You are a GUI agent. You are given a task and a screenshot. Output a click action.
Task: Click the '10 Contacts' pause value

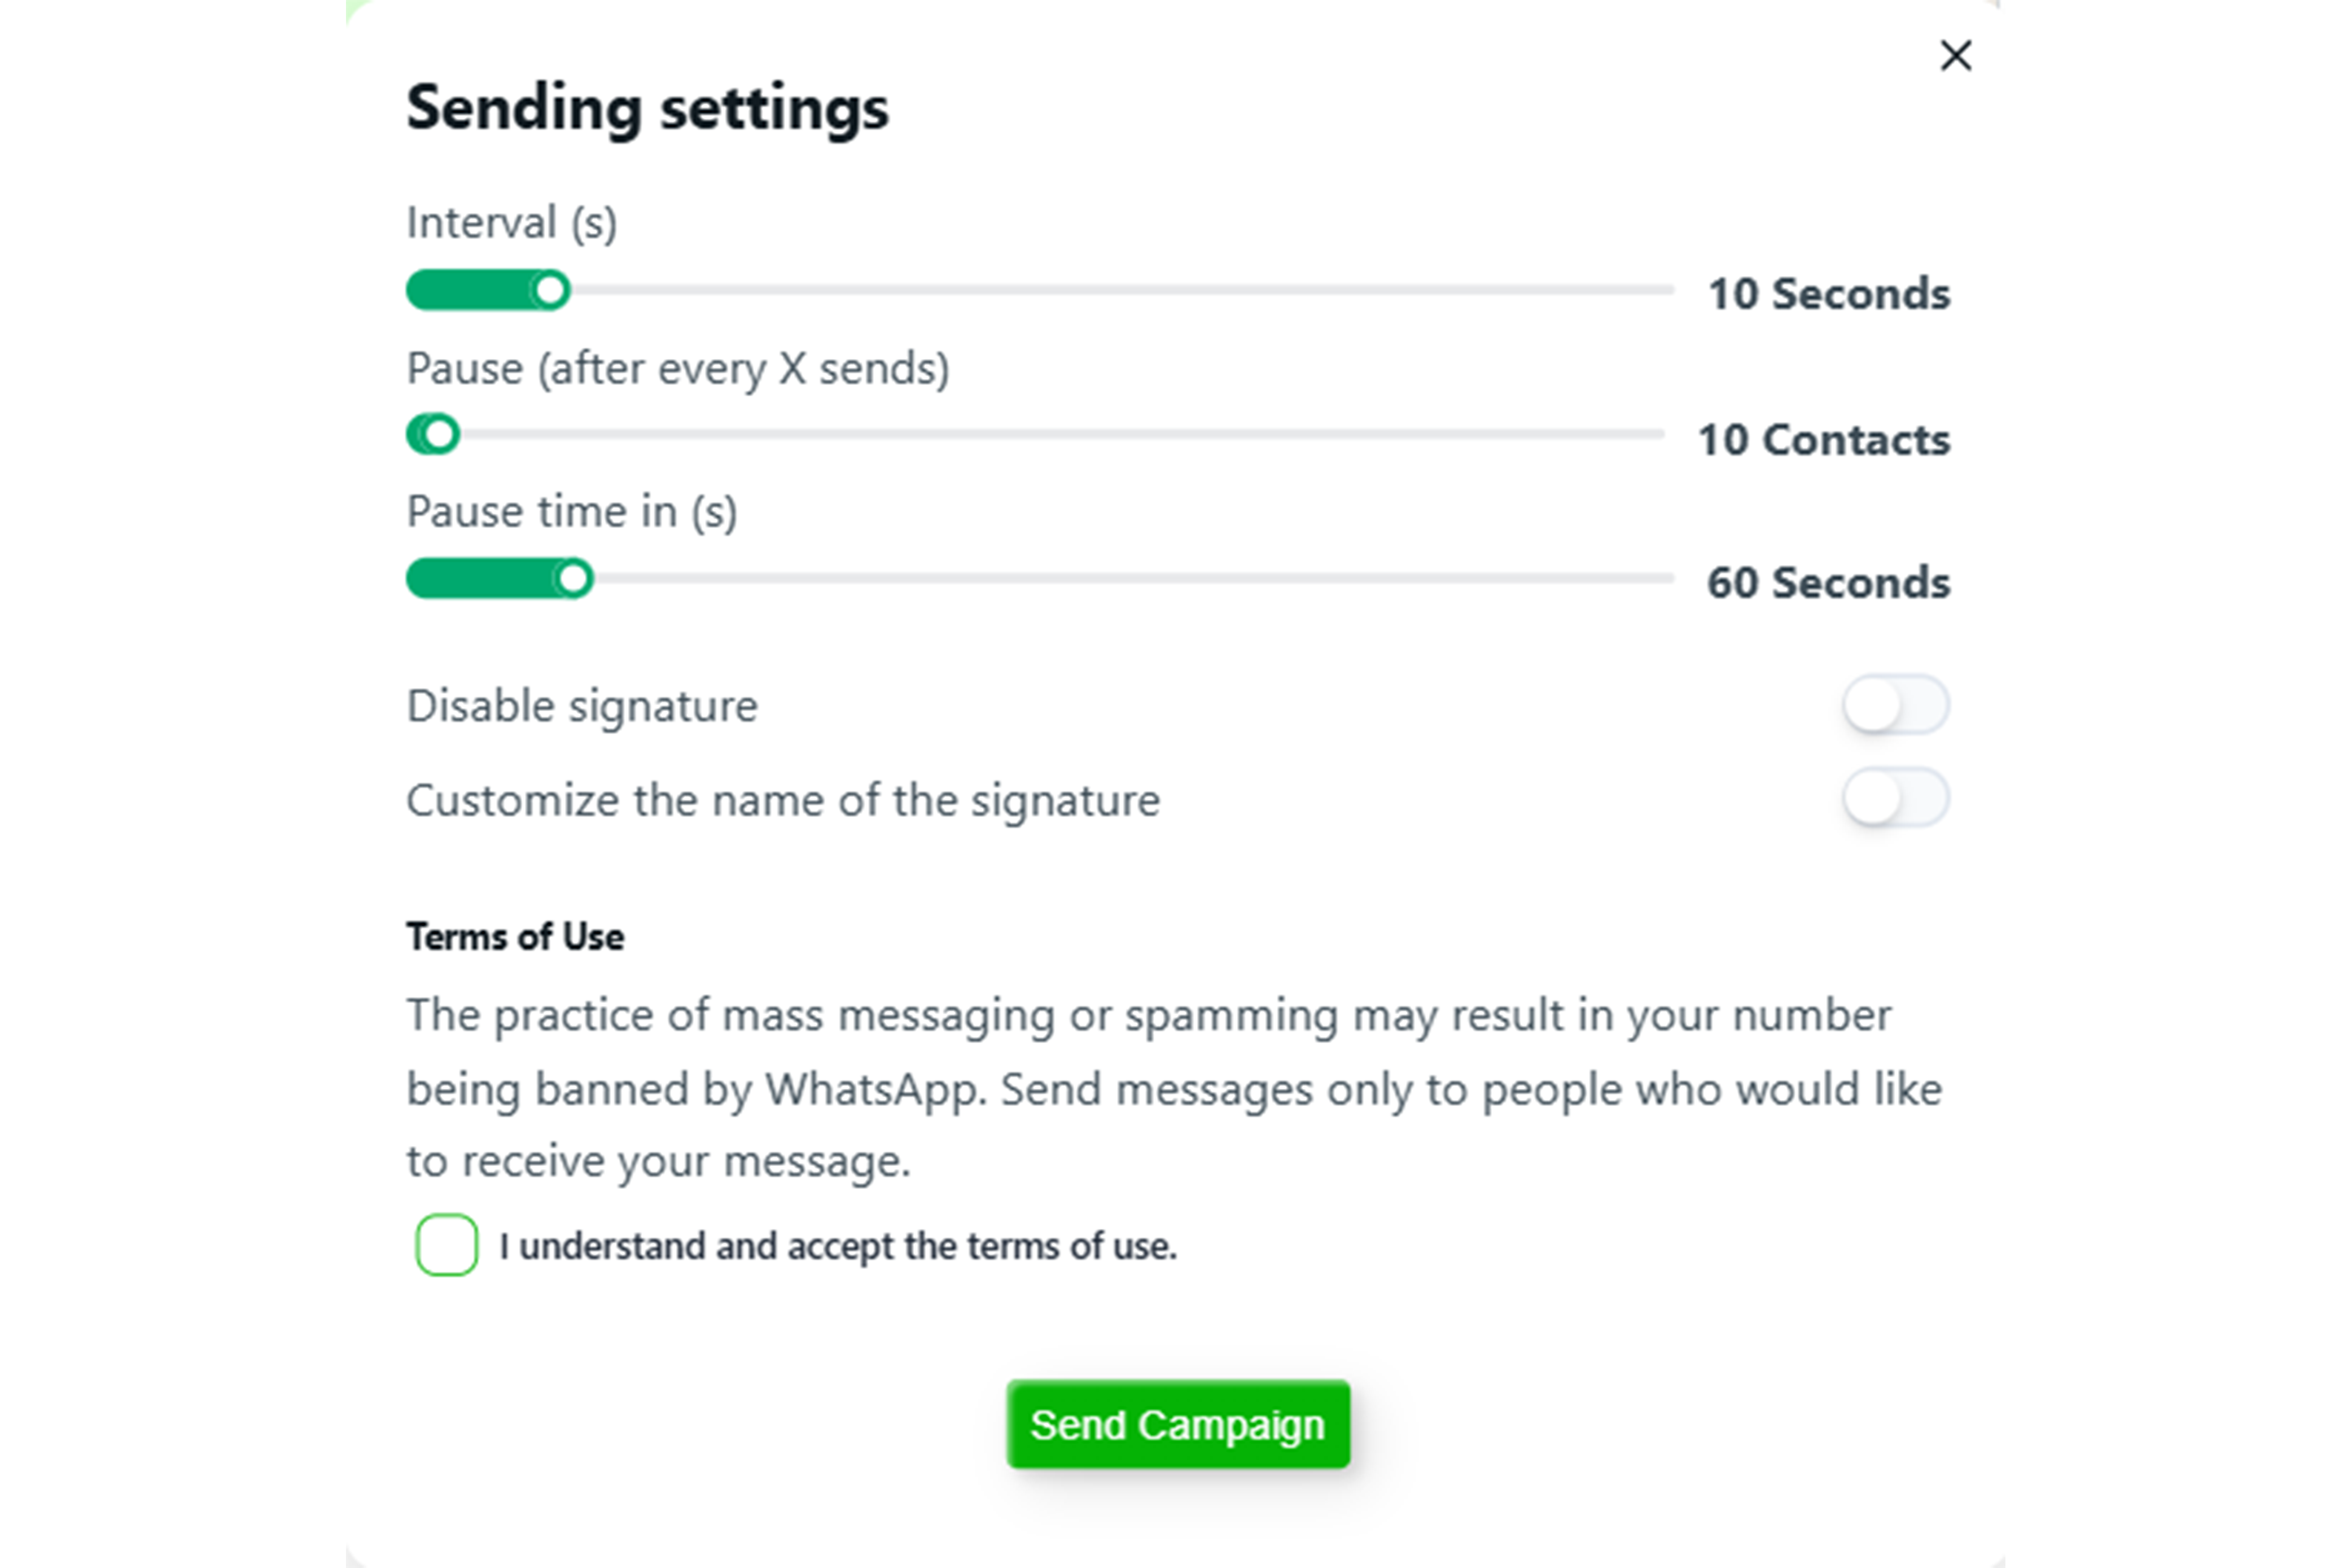tap(1823, 440)
